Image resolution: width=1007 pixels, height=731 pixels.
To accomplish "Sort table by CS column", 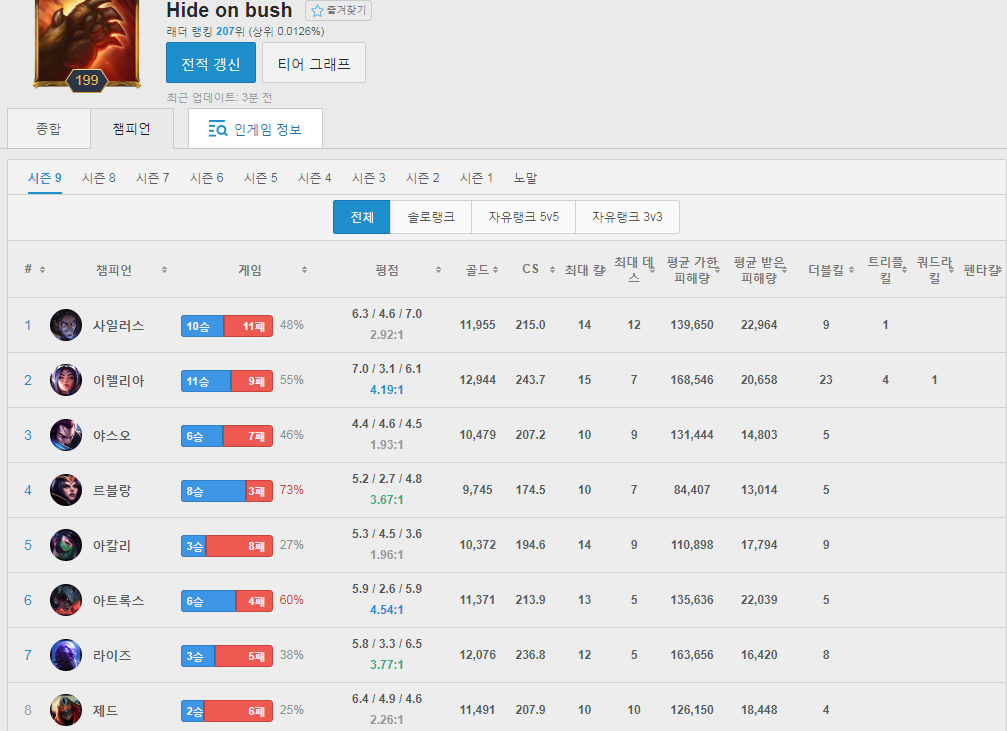I will click(537, 270).
